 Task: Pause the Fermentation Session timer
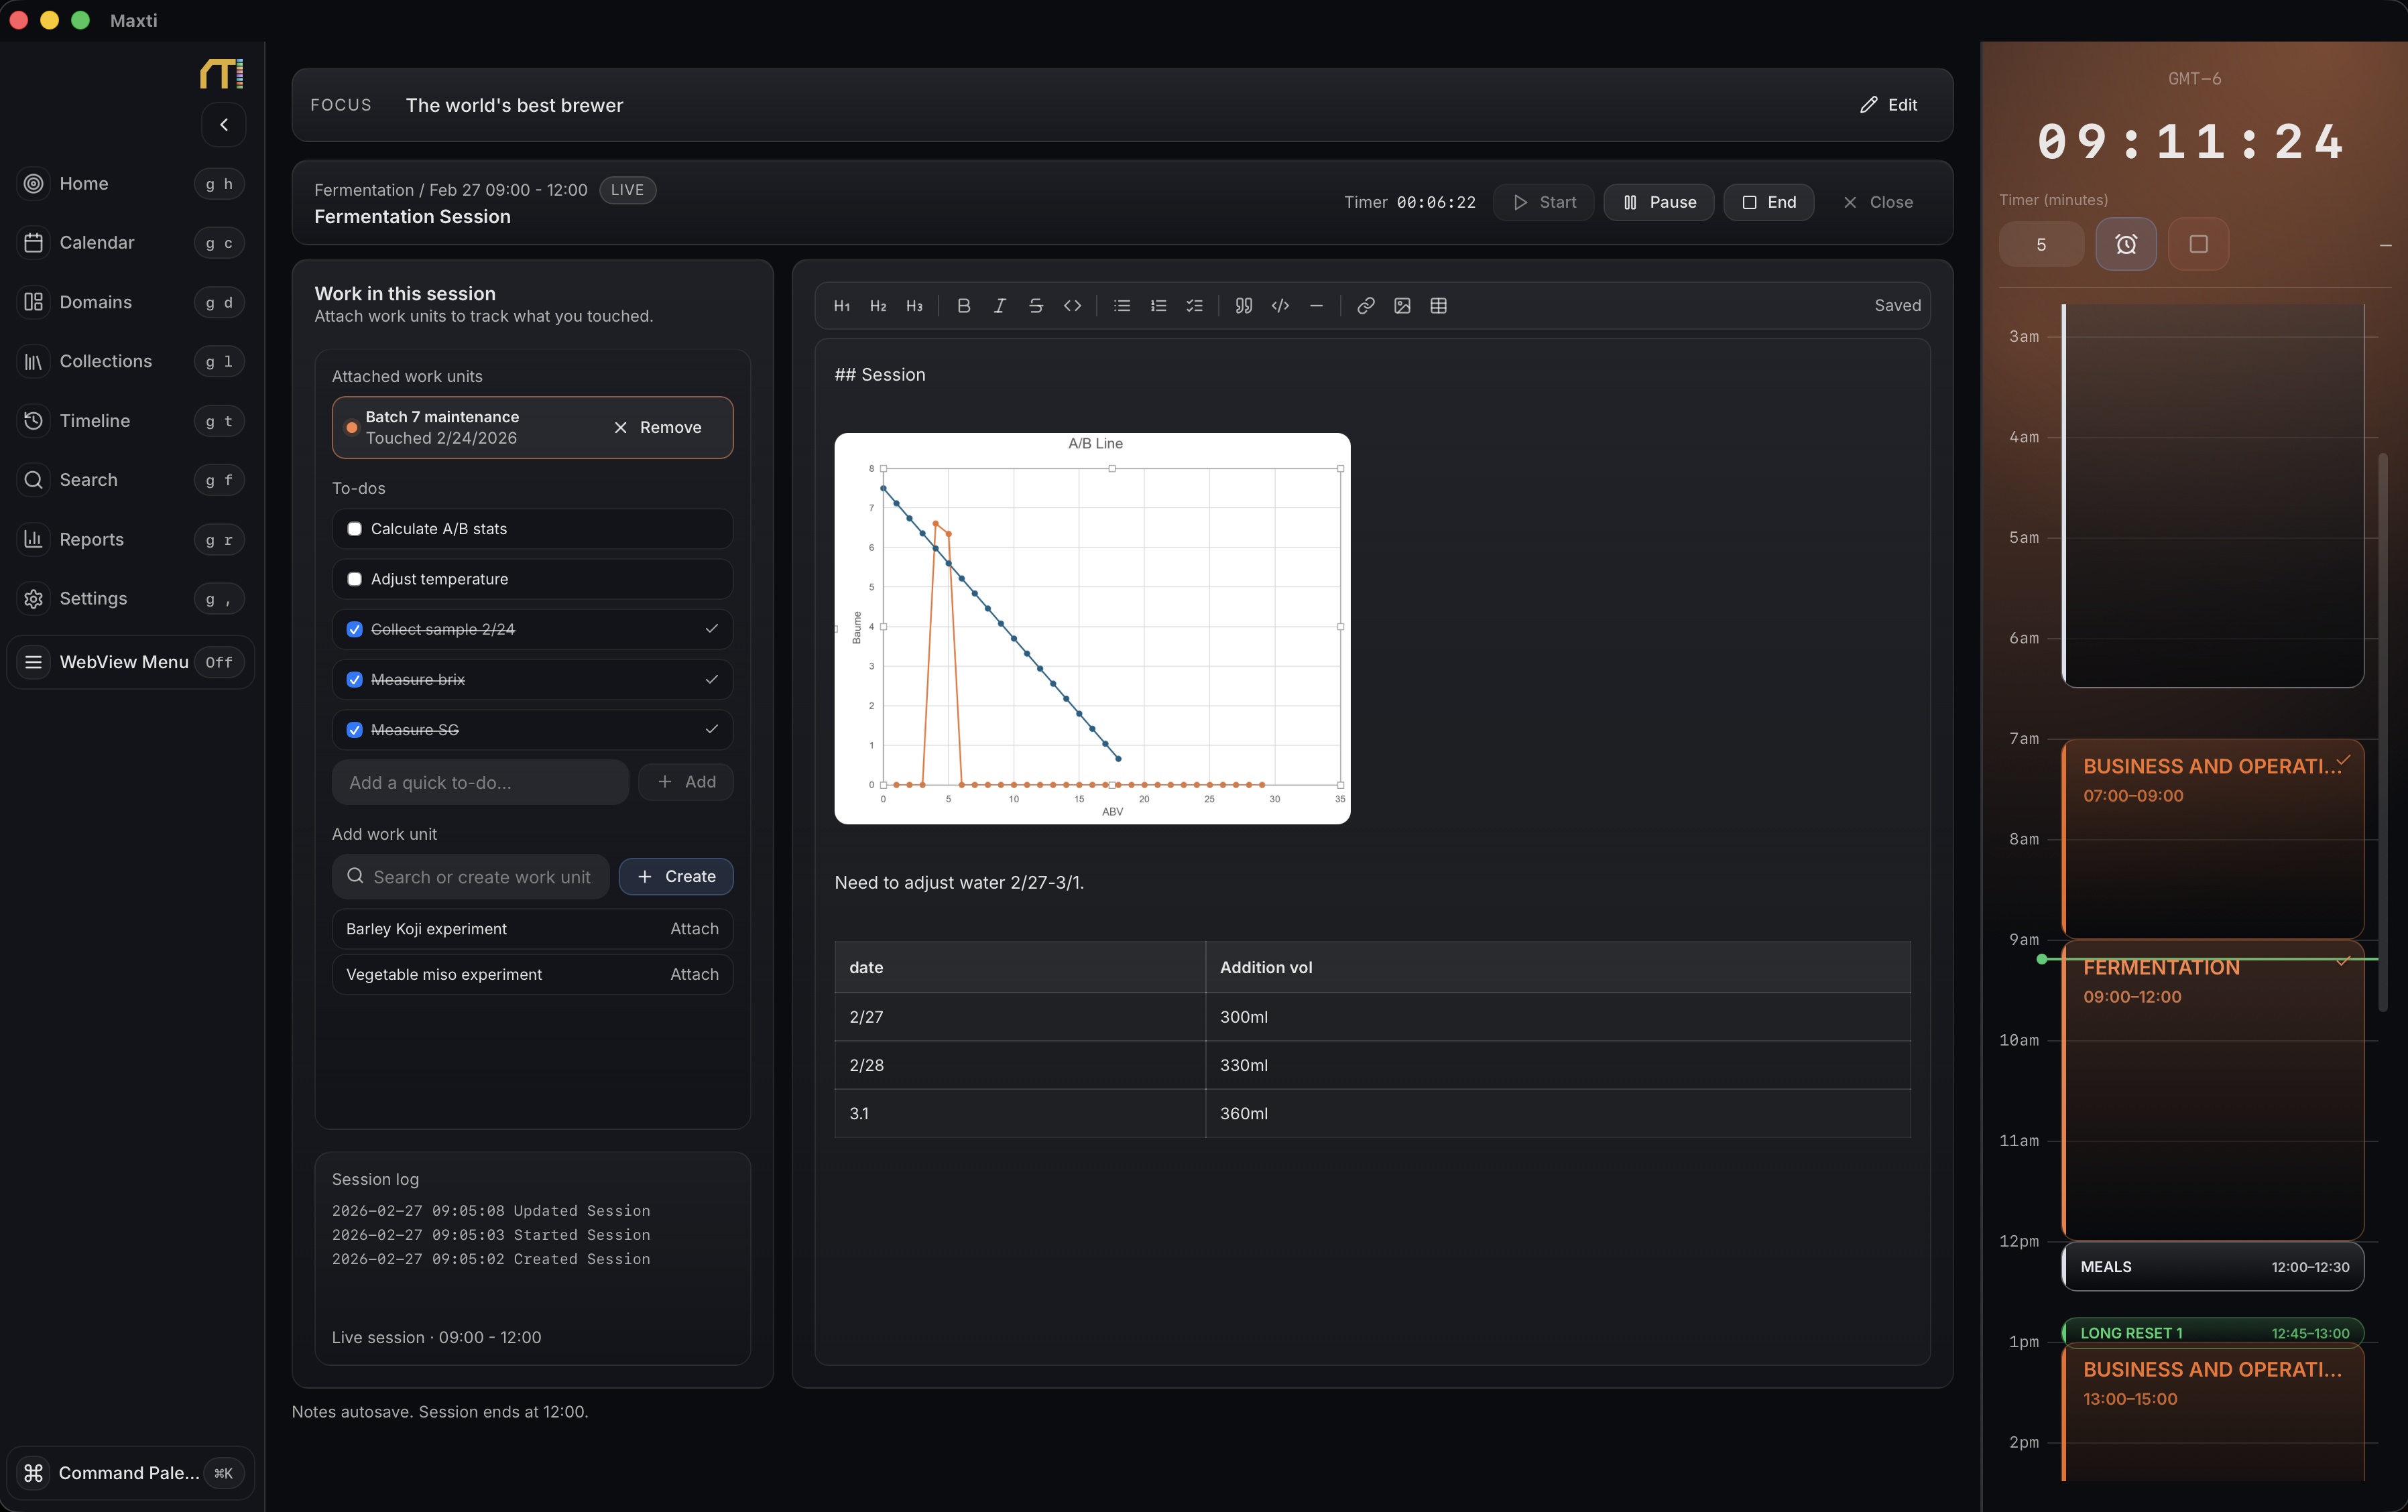1658,202
